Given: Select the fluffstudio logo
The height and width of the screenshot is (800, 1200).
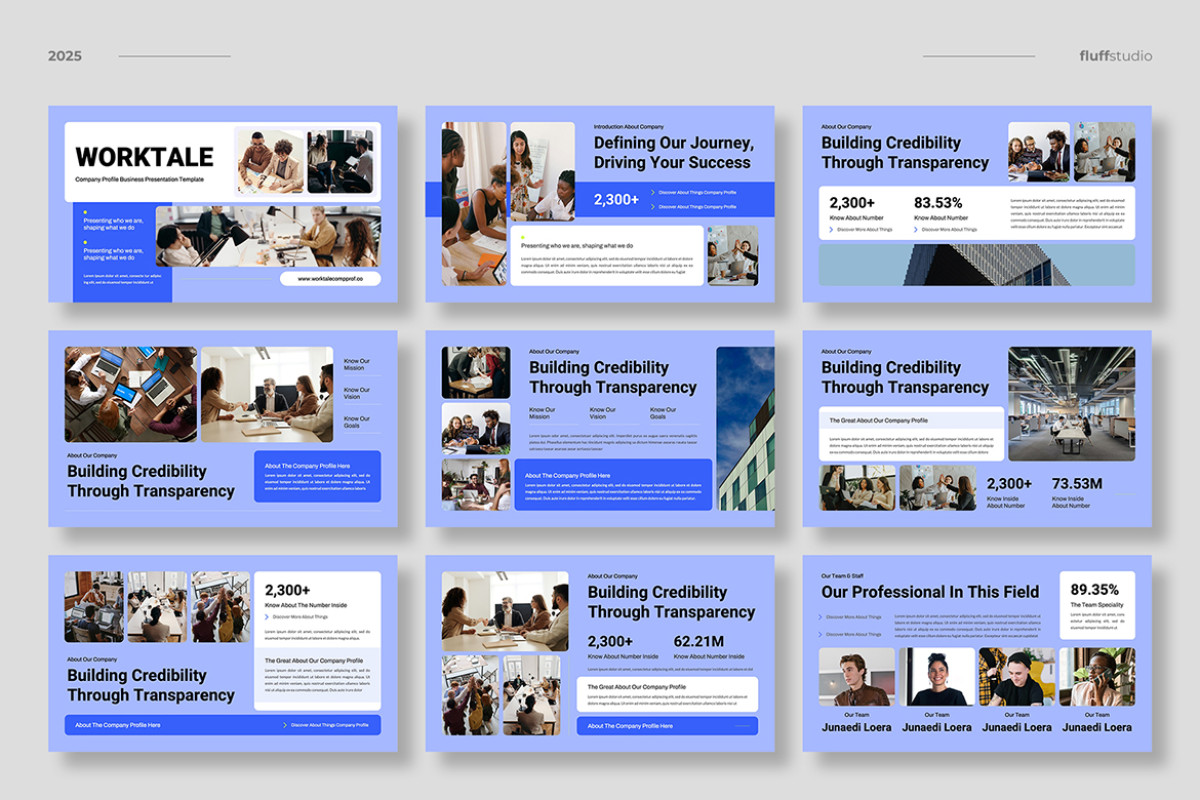Looking at the screenshot, I should coord(1114,56).
